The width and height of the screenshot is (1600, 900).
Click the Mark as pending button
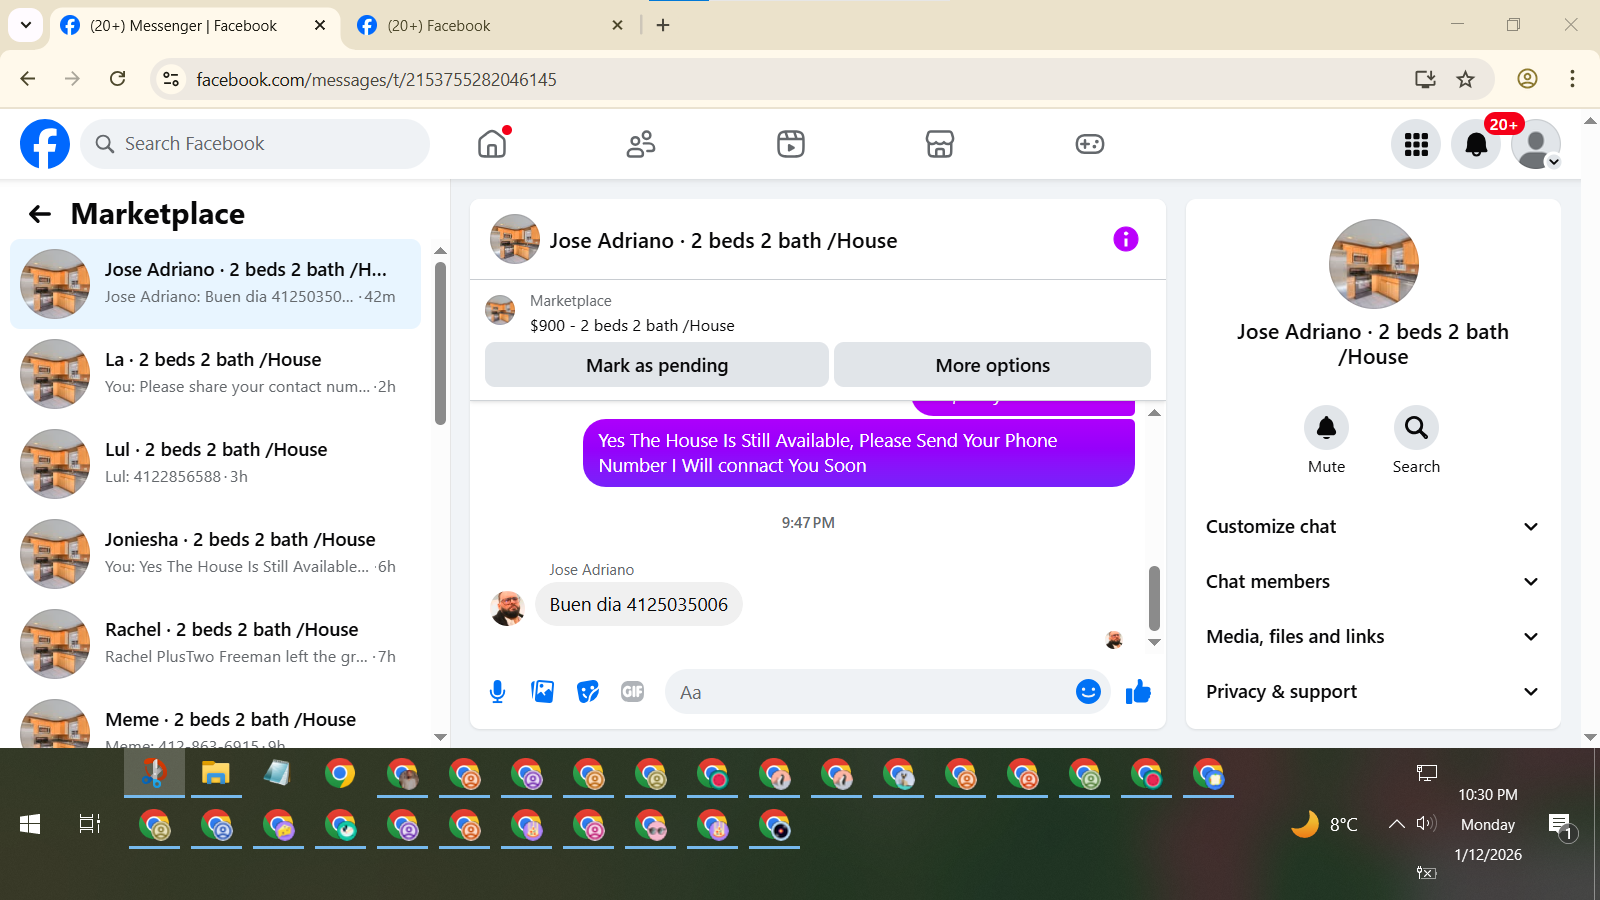(657, 365)
